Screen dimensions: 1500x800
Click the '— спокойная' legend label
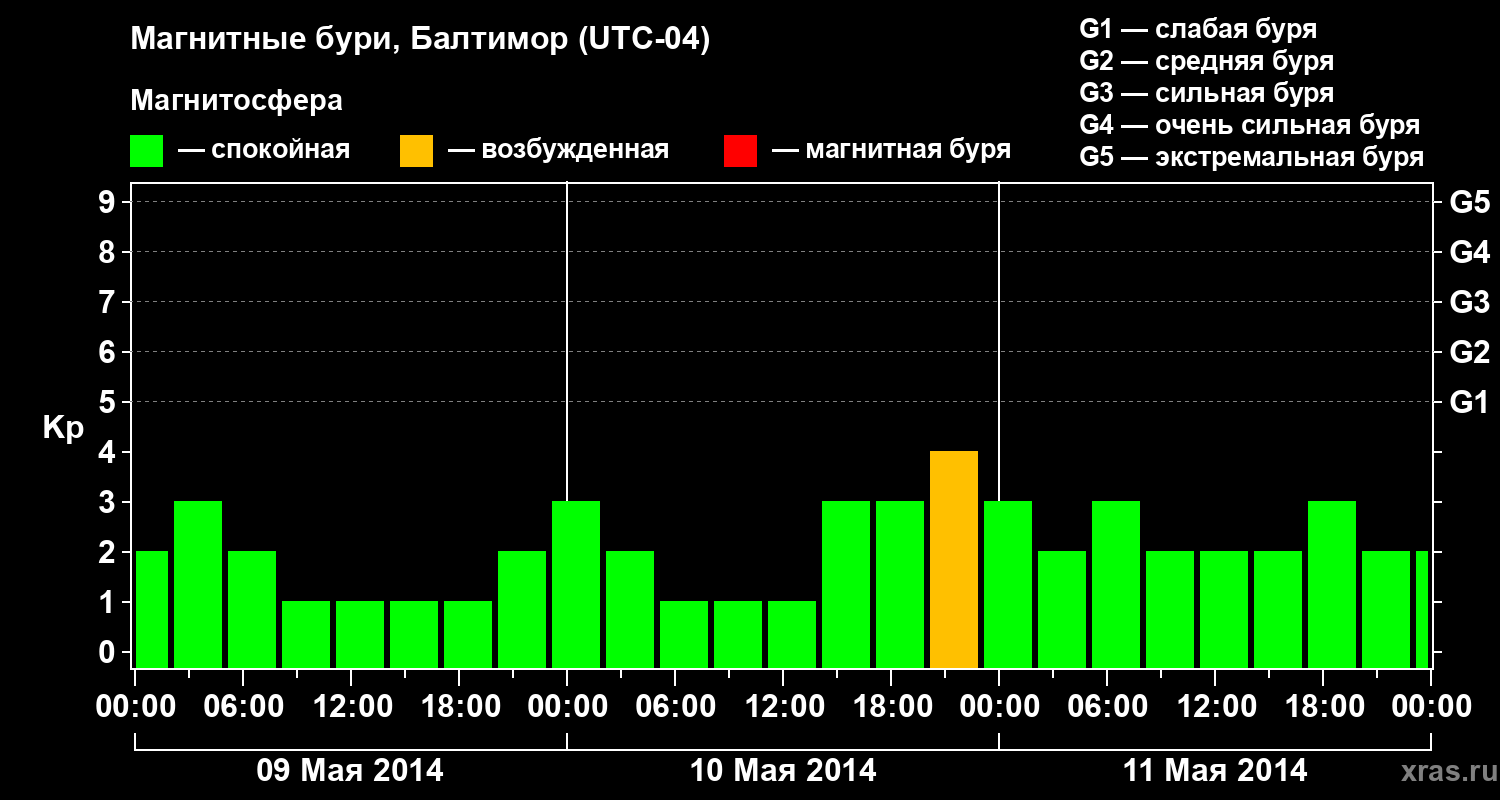point(264,150)
